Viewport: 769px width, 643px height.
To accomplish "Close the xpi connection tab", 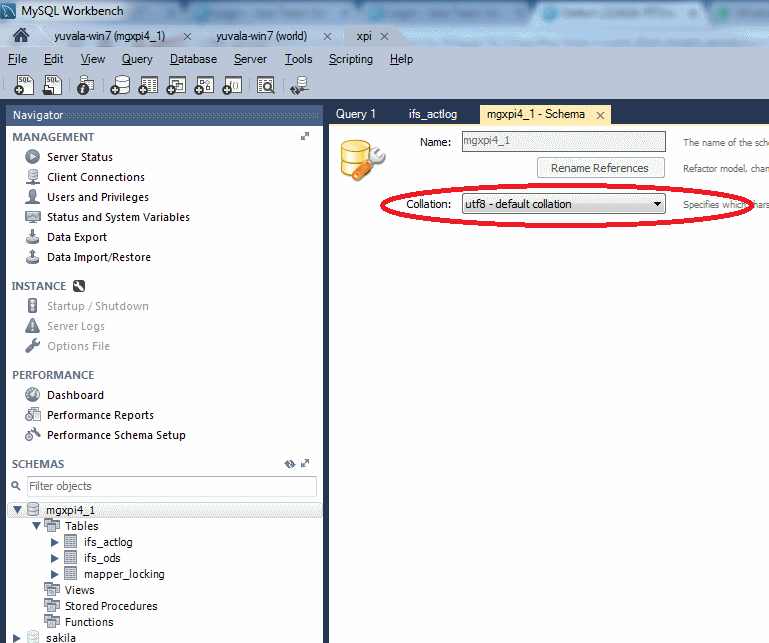I will tap(384, 37).
